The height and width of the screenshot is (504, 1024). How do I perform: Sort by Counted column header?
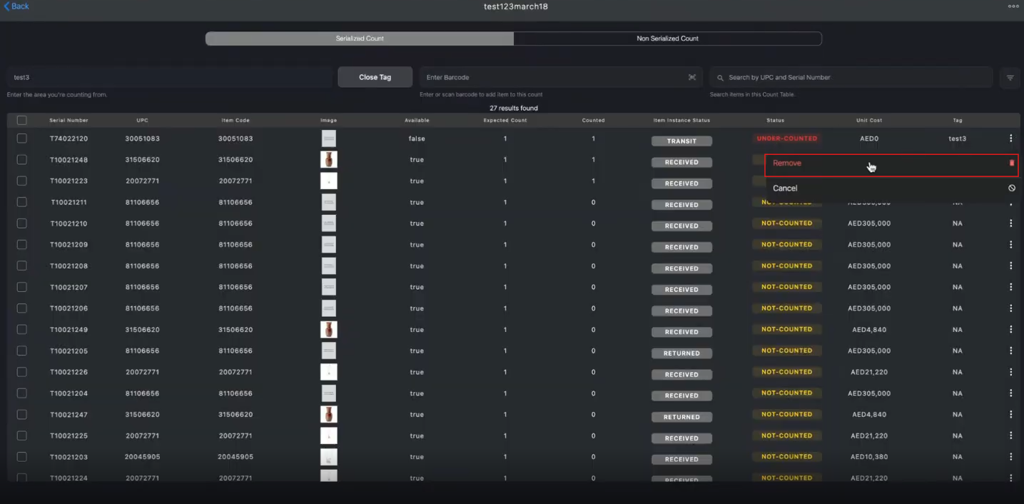pyautogui.click(x=593, y=120)
